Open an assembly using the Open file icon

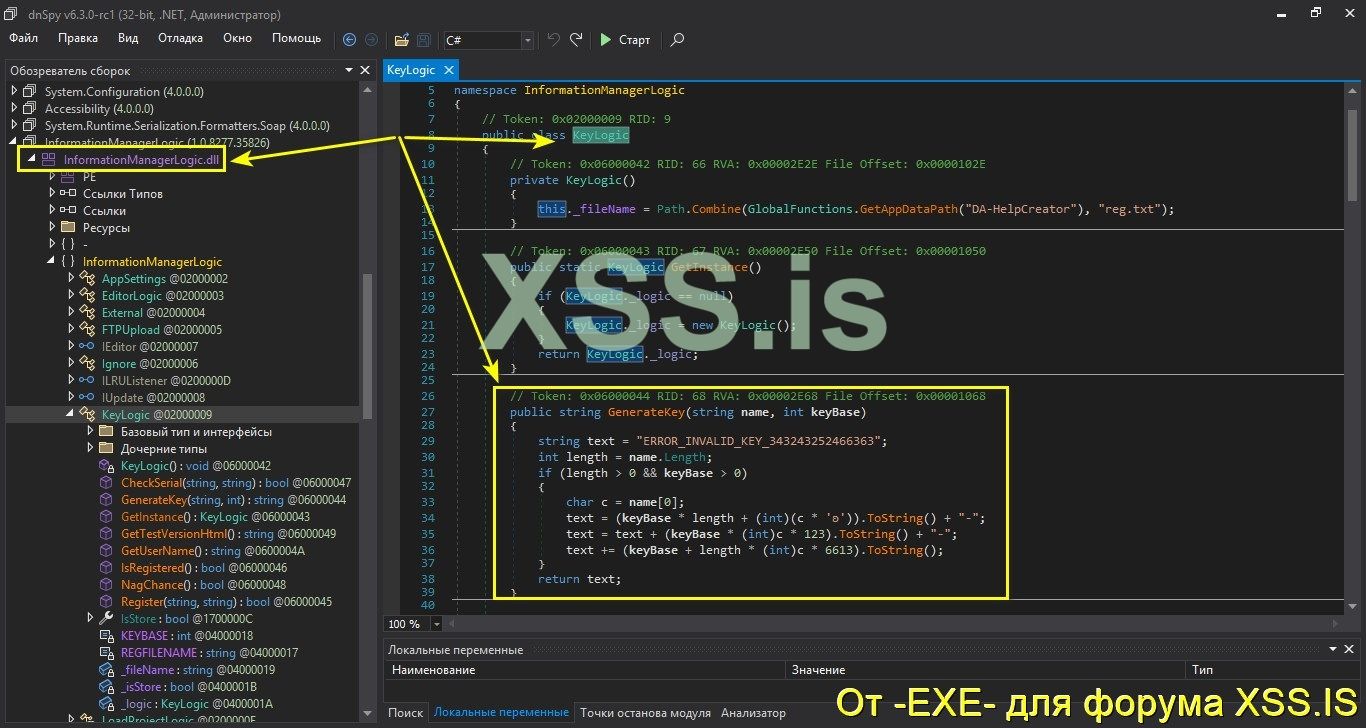[401, 39]
